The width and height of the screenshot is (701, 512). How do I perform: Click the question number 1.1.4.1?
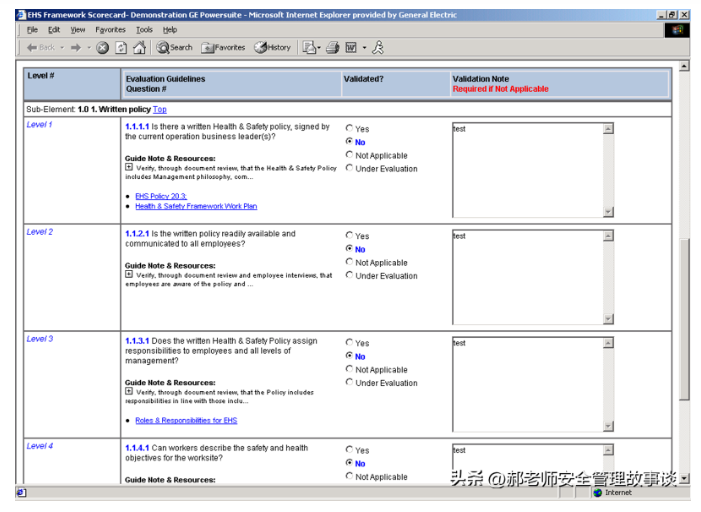coord(137,448)
